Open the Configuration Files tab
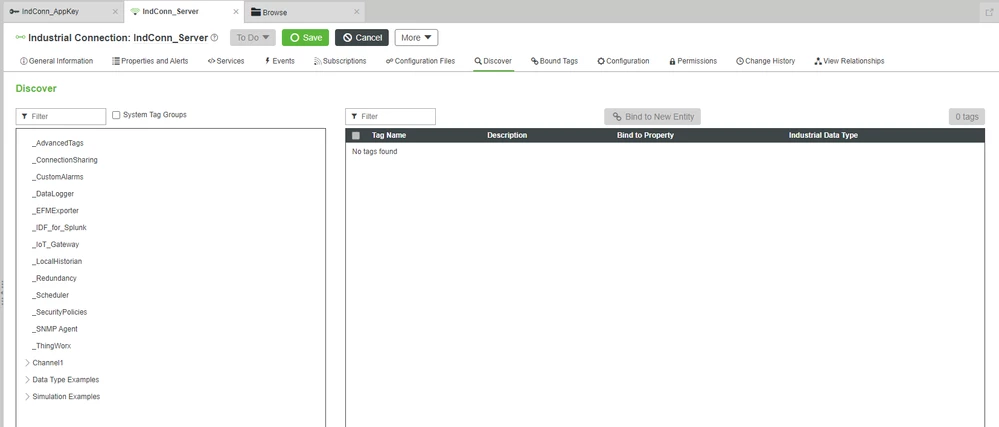Image resolution: width=999 pixels, height=427 pixels. click(420, 61)
